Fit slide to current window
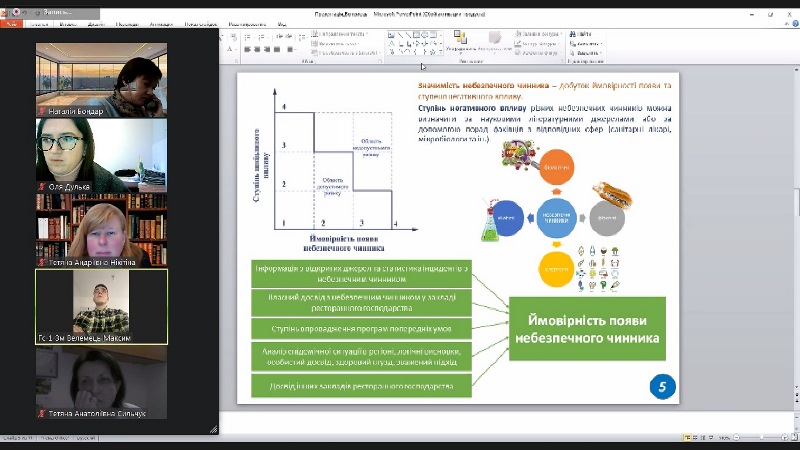Screen dimensions: 800x450 (794, 438)
